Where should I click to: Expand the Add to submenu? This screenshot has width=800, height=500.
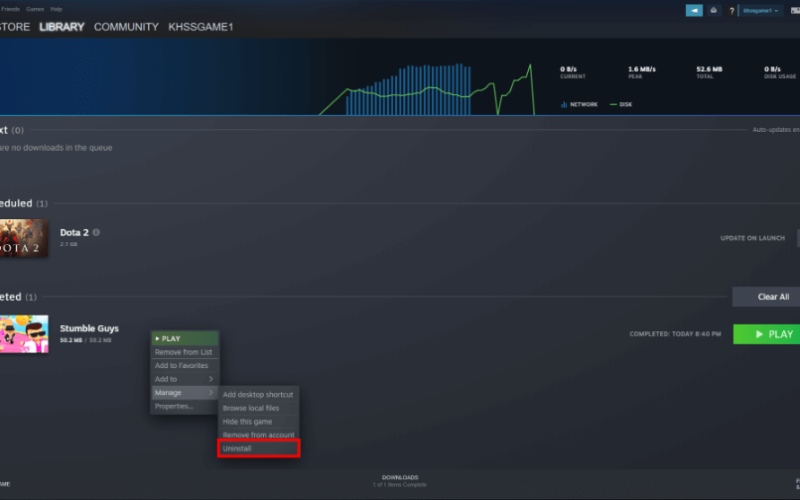point(185,379)
